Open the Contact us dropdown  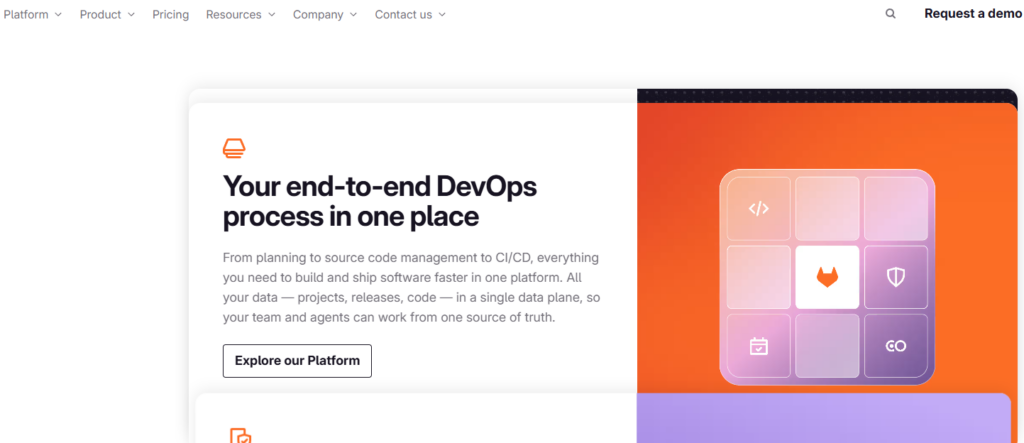(410, 14)
